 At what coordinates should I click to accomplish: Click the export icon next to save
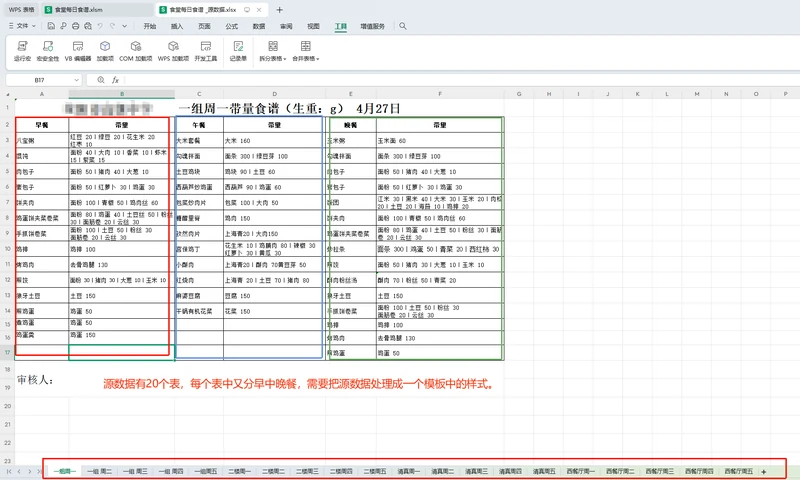click(63, 26)
